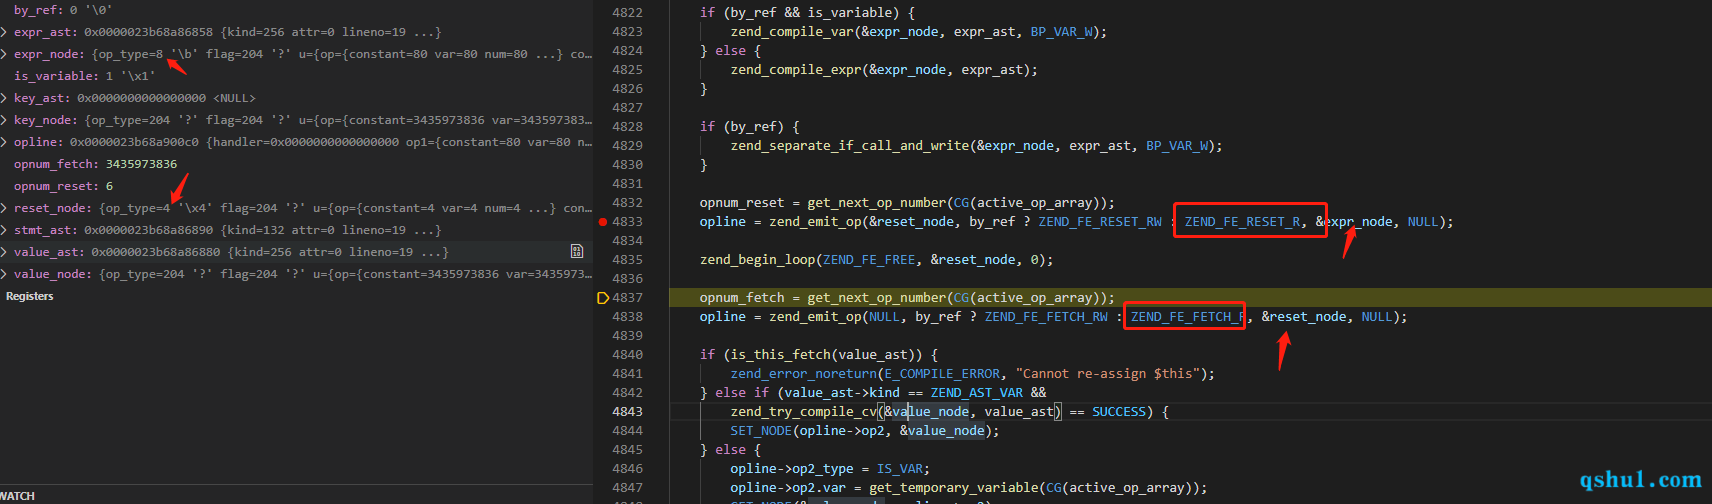The height and width of the screenshot is (504, 1712).
Task: Click ZEND_FE_FETCH_RW constant on line 4838
Action: pos(1046,317)
